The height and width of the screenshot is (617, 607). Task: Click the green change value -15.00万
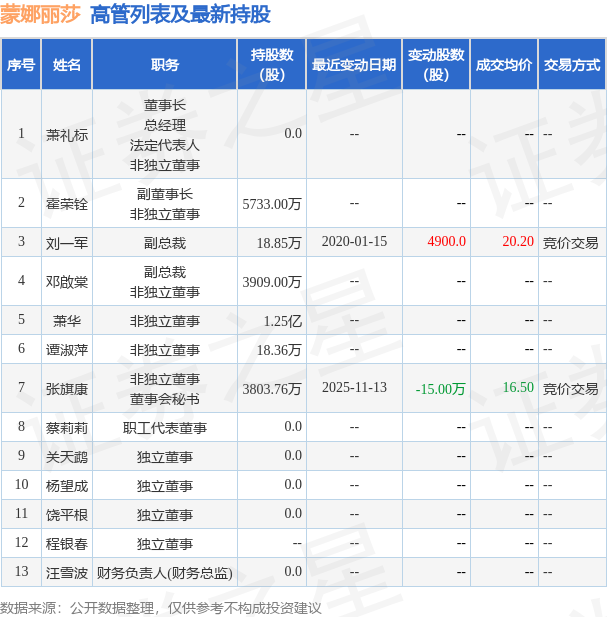[441, 389]
